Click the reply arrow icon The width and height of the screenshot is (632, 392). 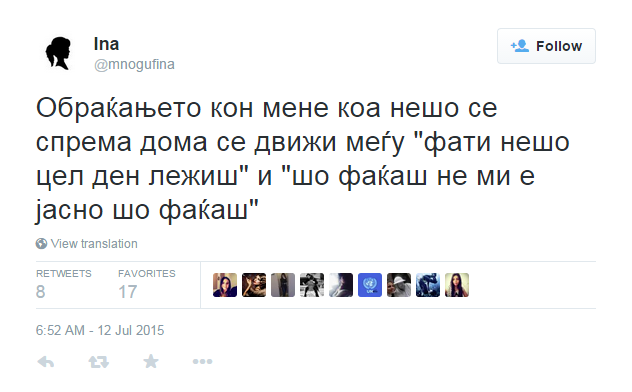click(x=46, y=362)
